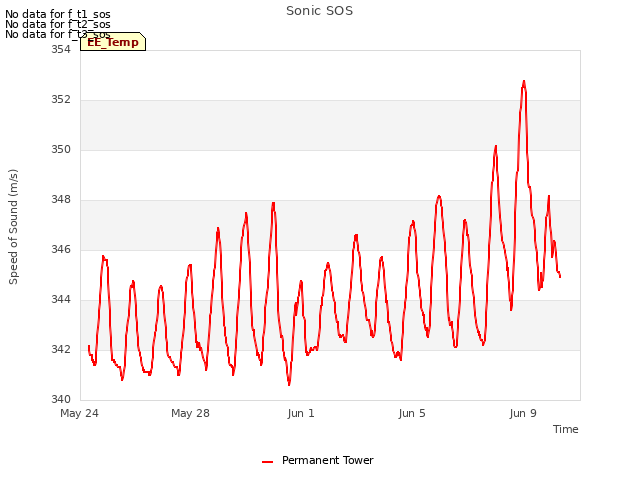Image resolution: width=640 pixels, height=480 pixels.
Task: Click the Jun 1 x-axis tick label
Action: coord(301,413)
